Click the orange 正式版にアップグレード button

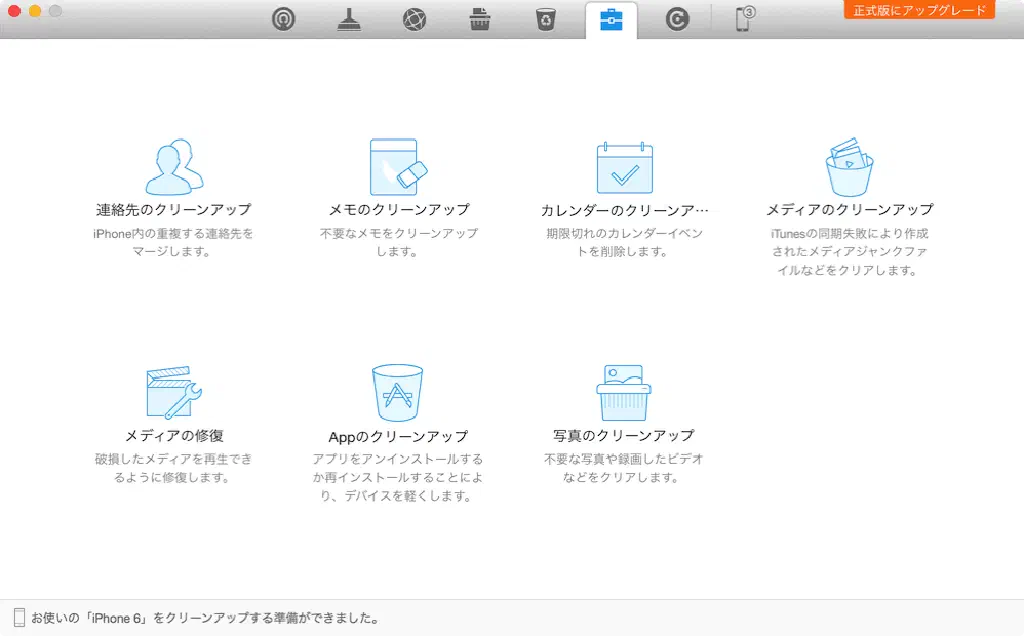coord(919,11)
